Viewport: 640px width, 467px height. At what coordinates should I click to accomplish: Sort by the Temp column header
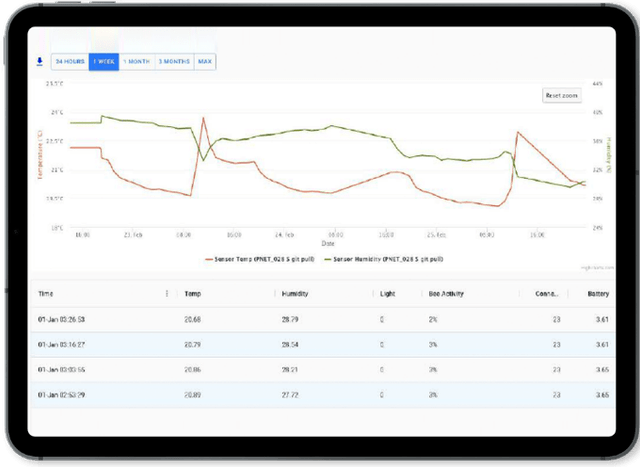pyautogui.click(x=193, y=294)
